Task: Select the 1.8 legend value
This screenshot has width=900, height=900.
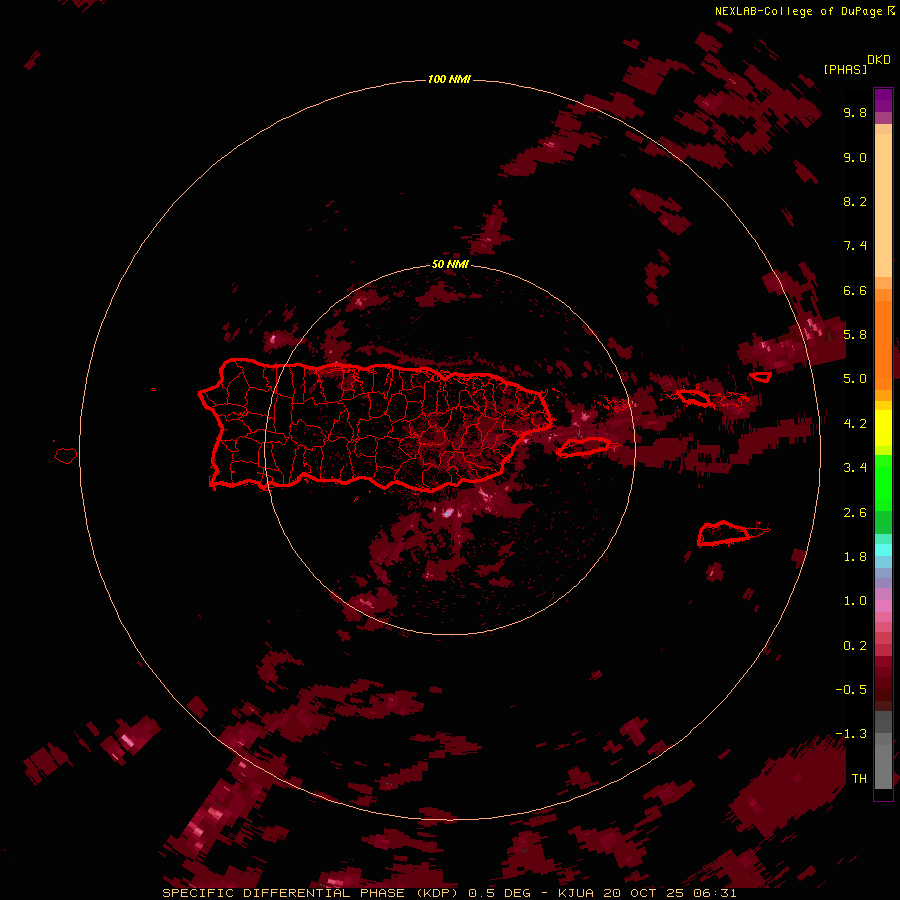Action: [855, 557]
